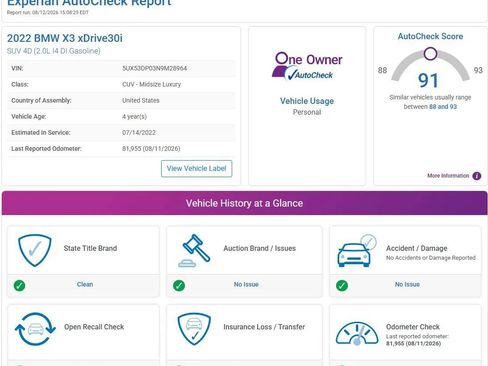Click green check in Accident / Damage card
This screenshot has width=488, height=366.
coord(342,286)
